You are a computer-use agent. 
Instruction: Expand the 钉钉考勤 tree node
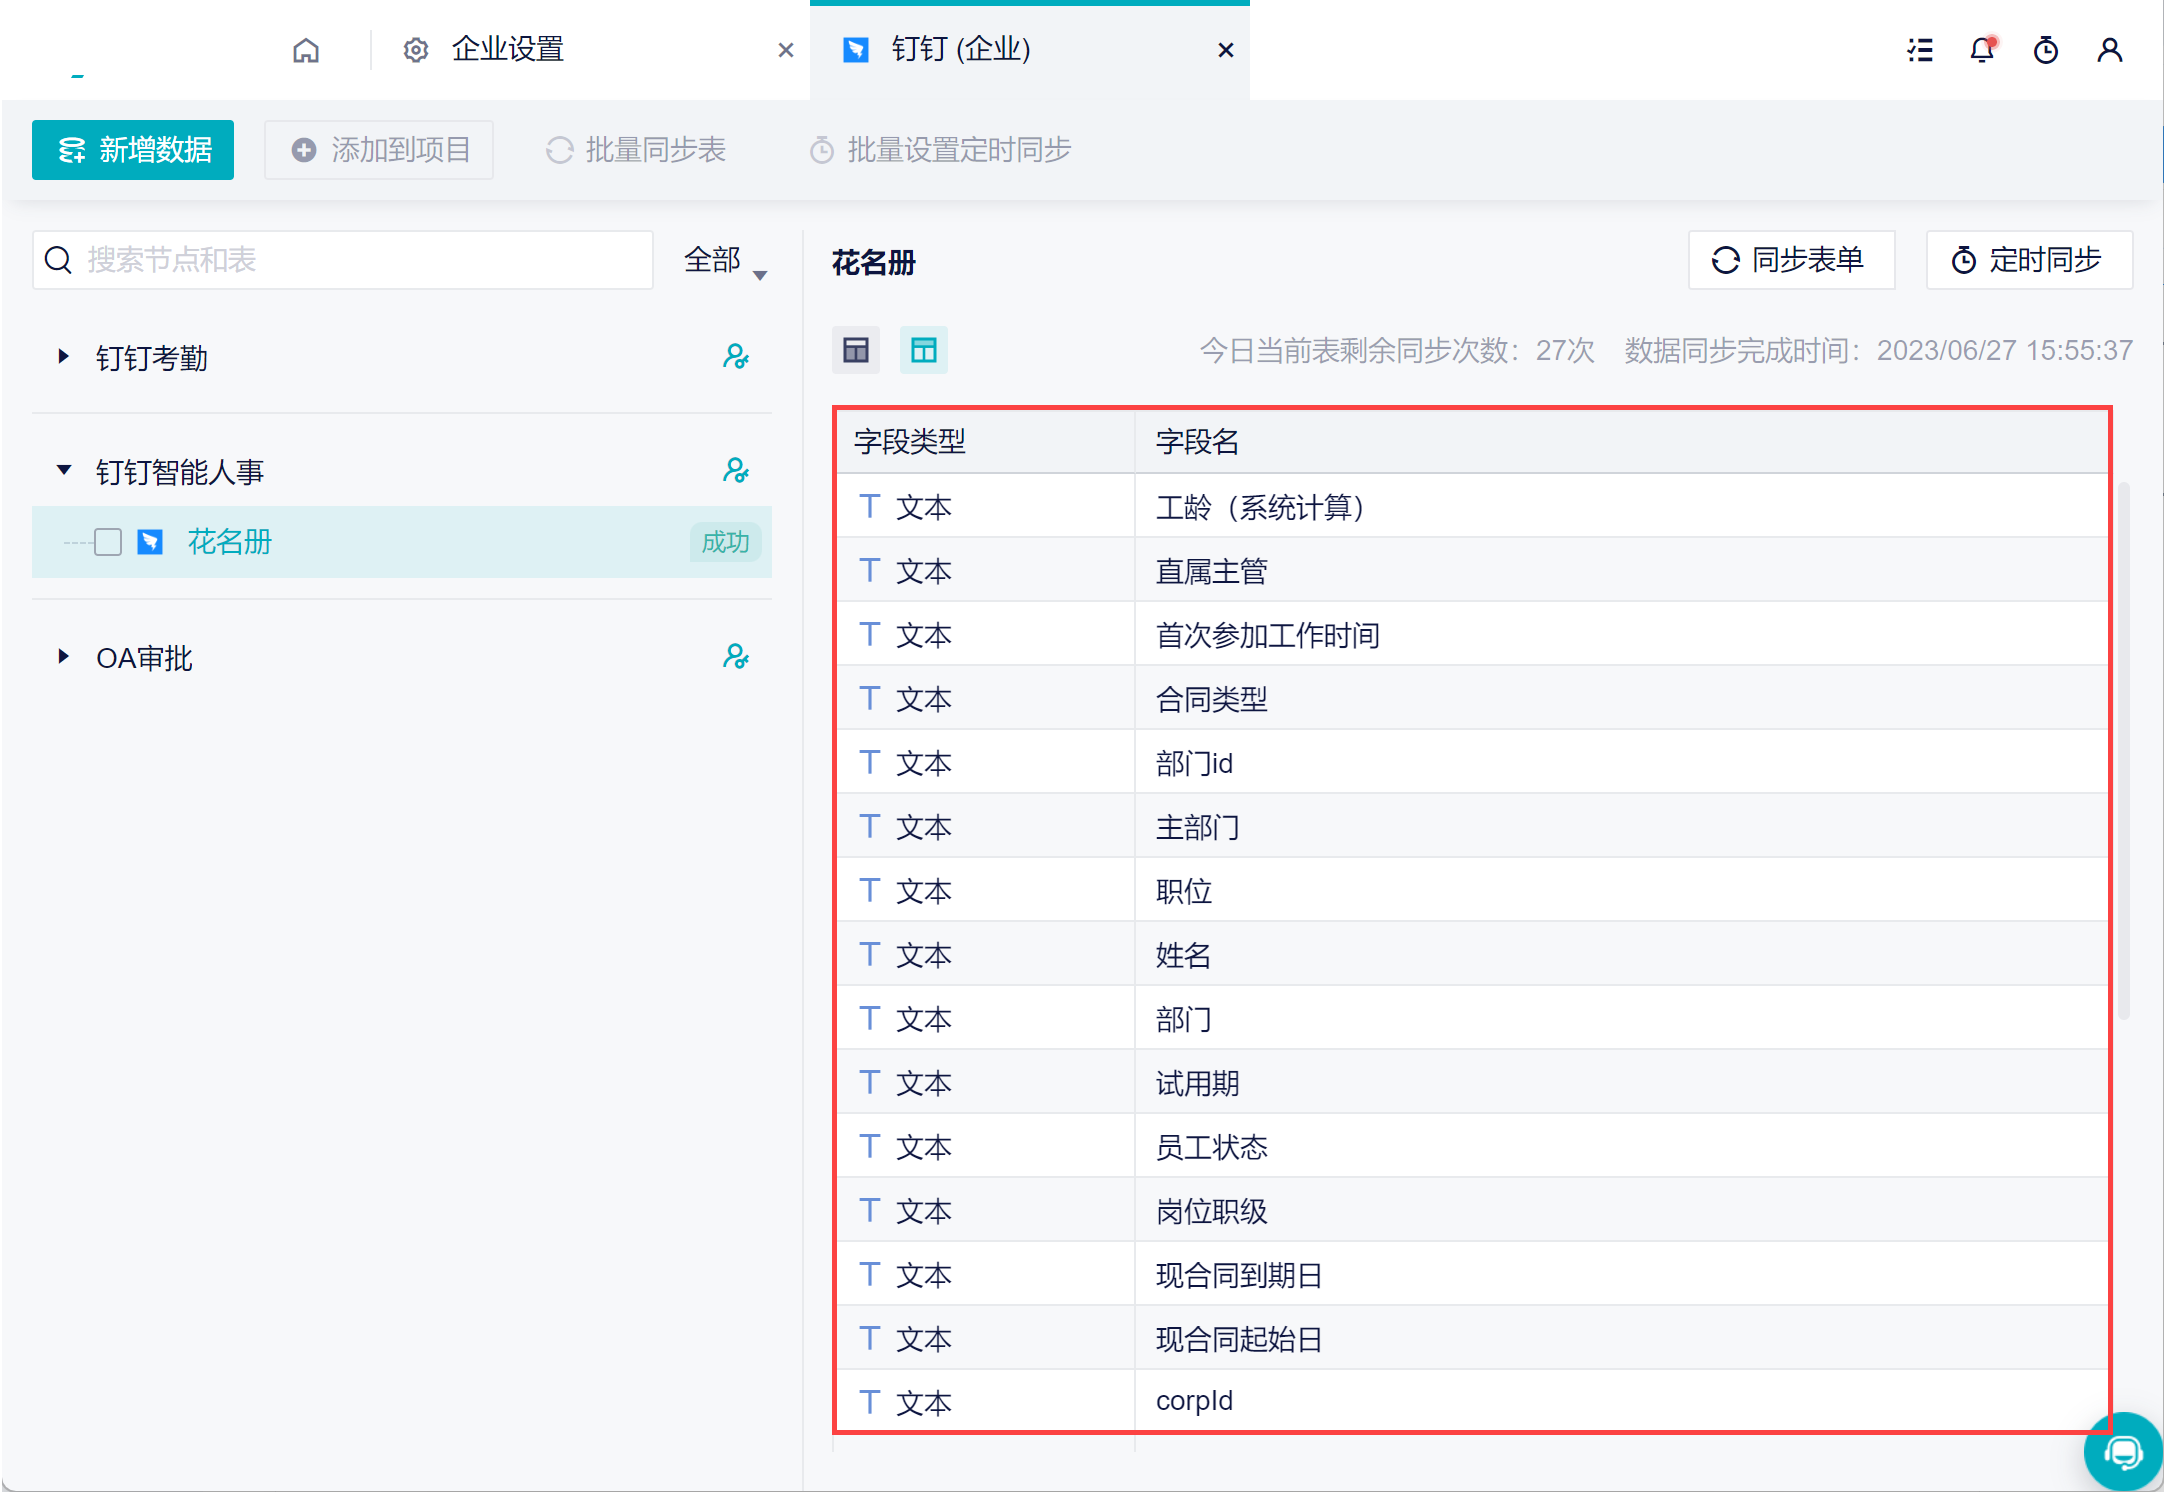pyautogui.click(x=63, y=357)
